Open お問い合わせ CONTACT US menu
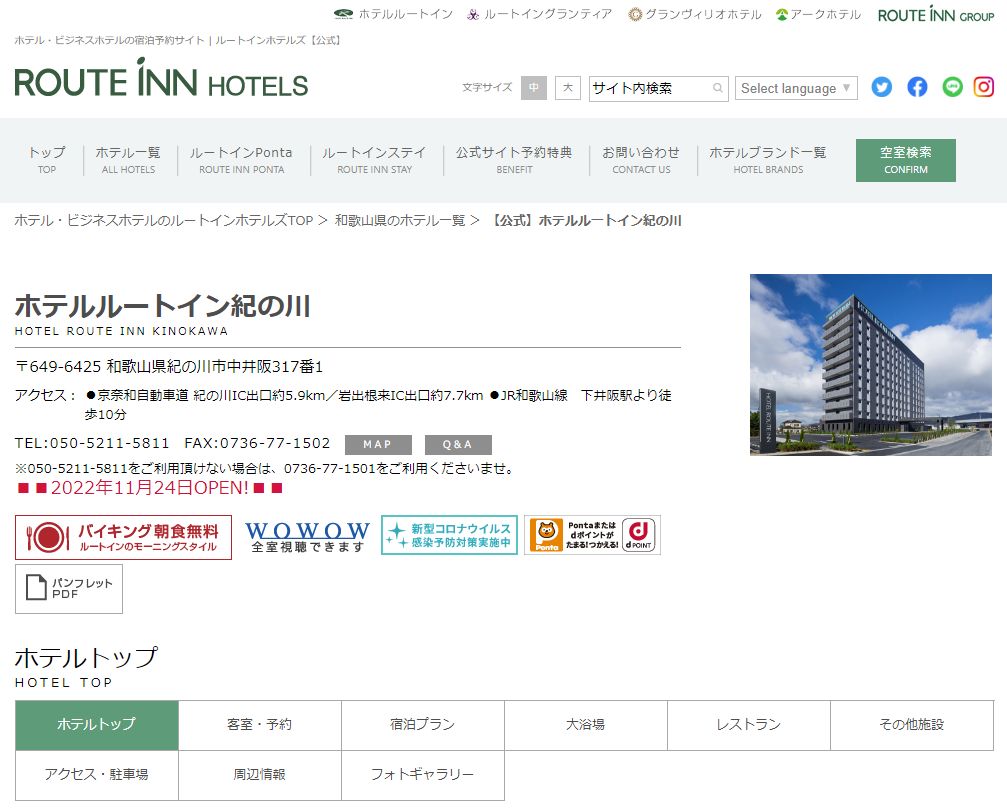The image size is (1007, 809). [641, 160]
